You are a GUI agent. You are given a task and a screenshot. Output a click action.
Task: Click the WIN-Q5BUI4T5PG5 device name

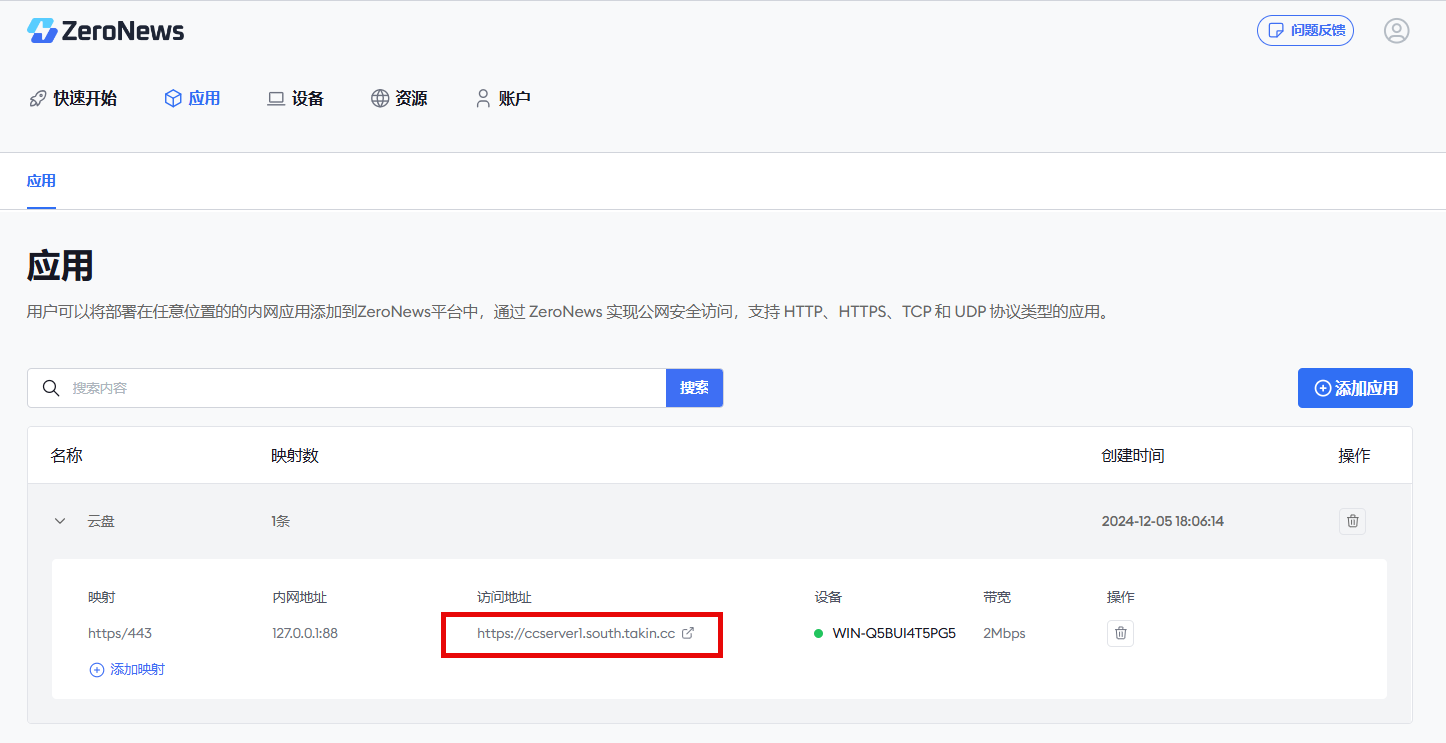coord(894,633)
